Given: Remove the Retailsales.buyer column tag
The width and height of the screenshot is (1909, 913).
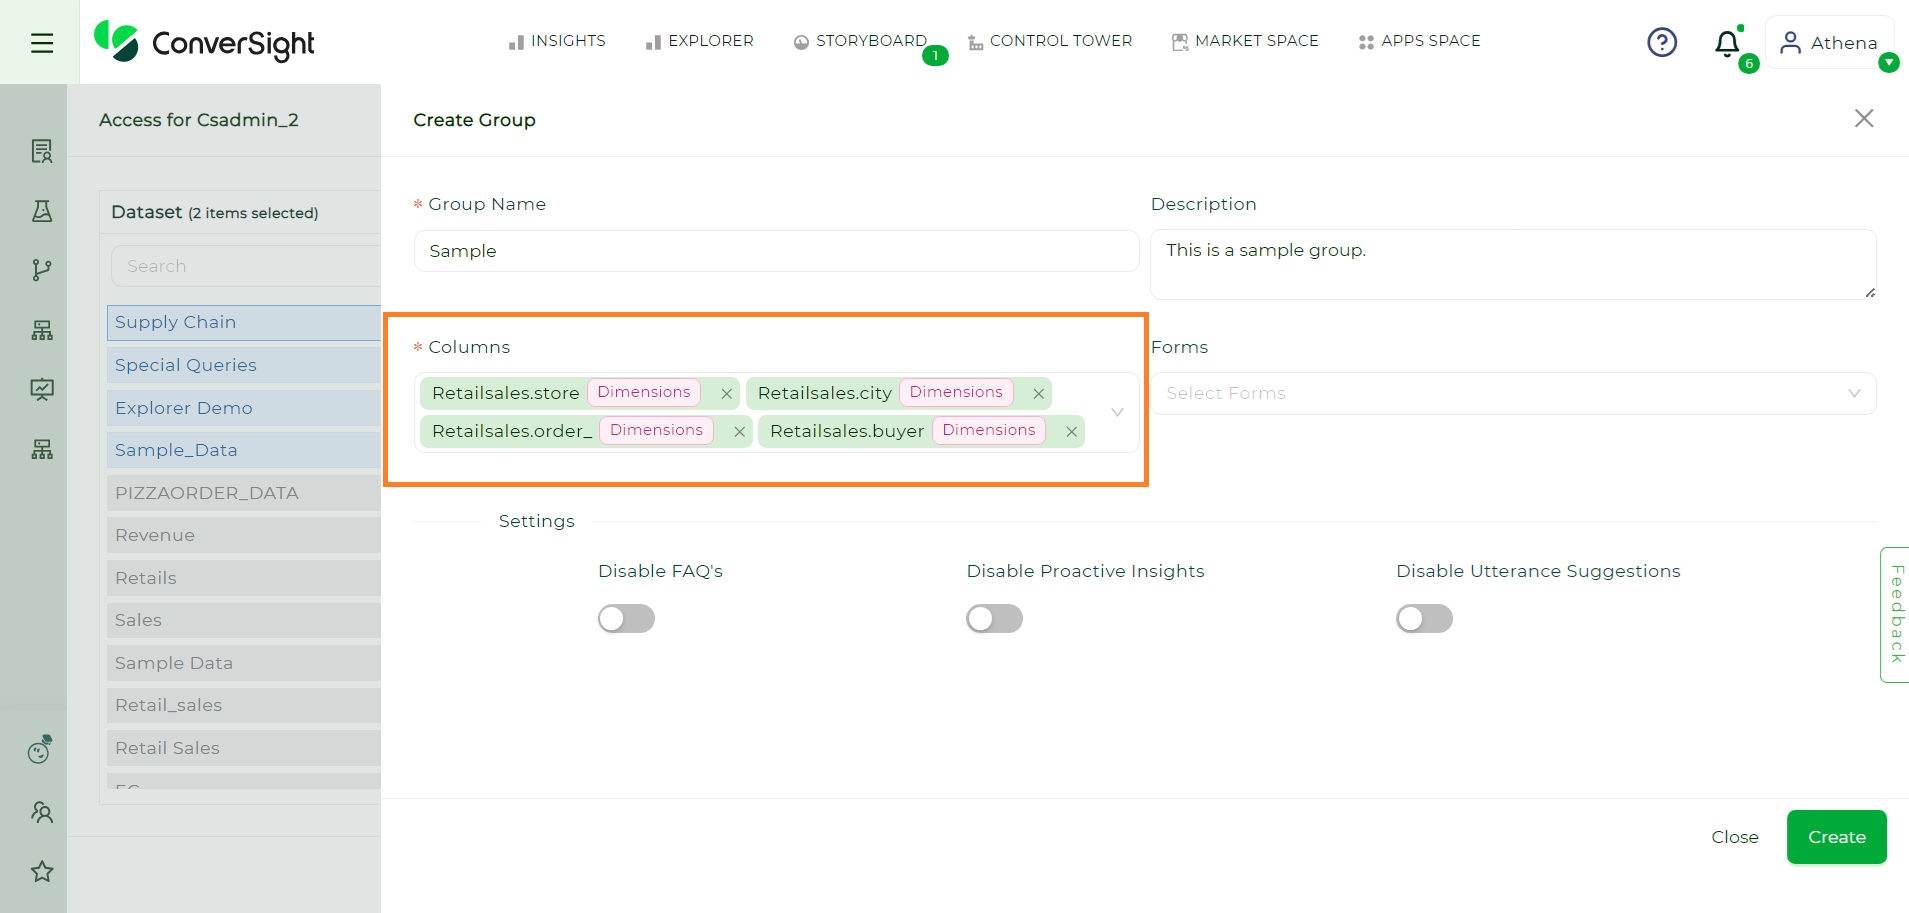Looking at the screenshot, I should tap(1072, 432).
